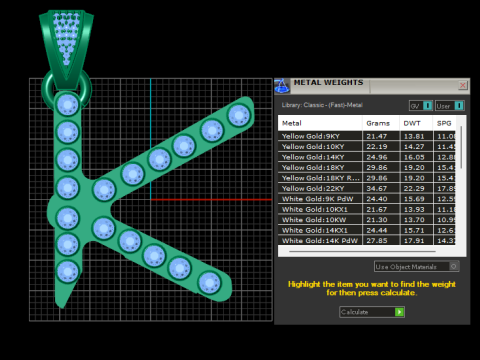Click the SPG column header

coord(444,123)
